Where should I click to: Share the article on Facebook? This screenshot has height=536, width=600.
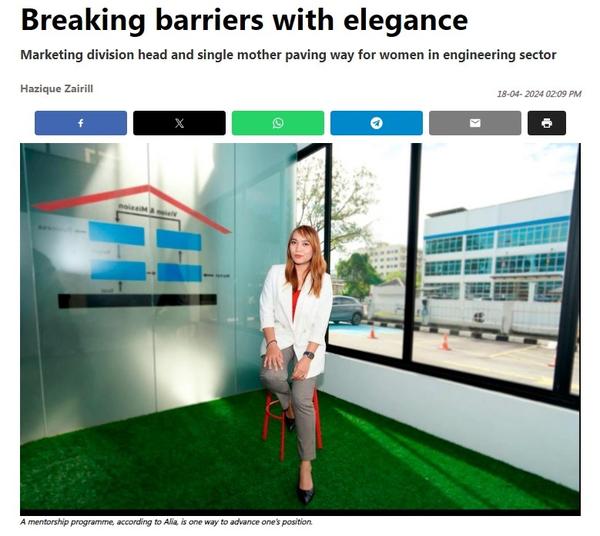click(x=81, y=123)
